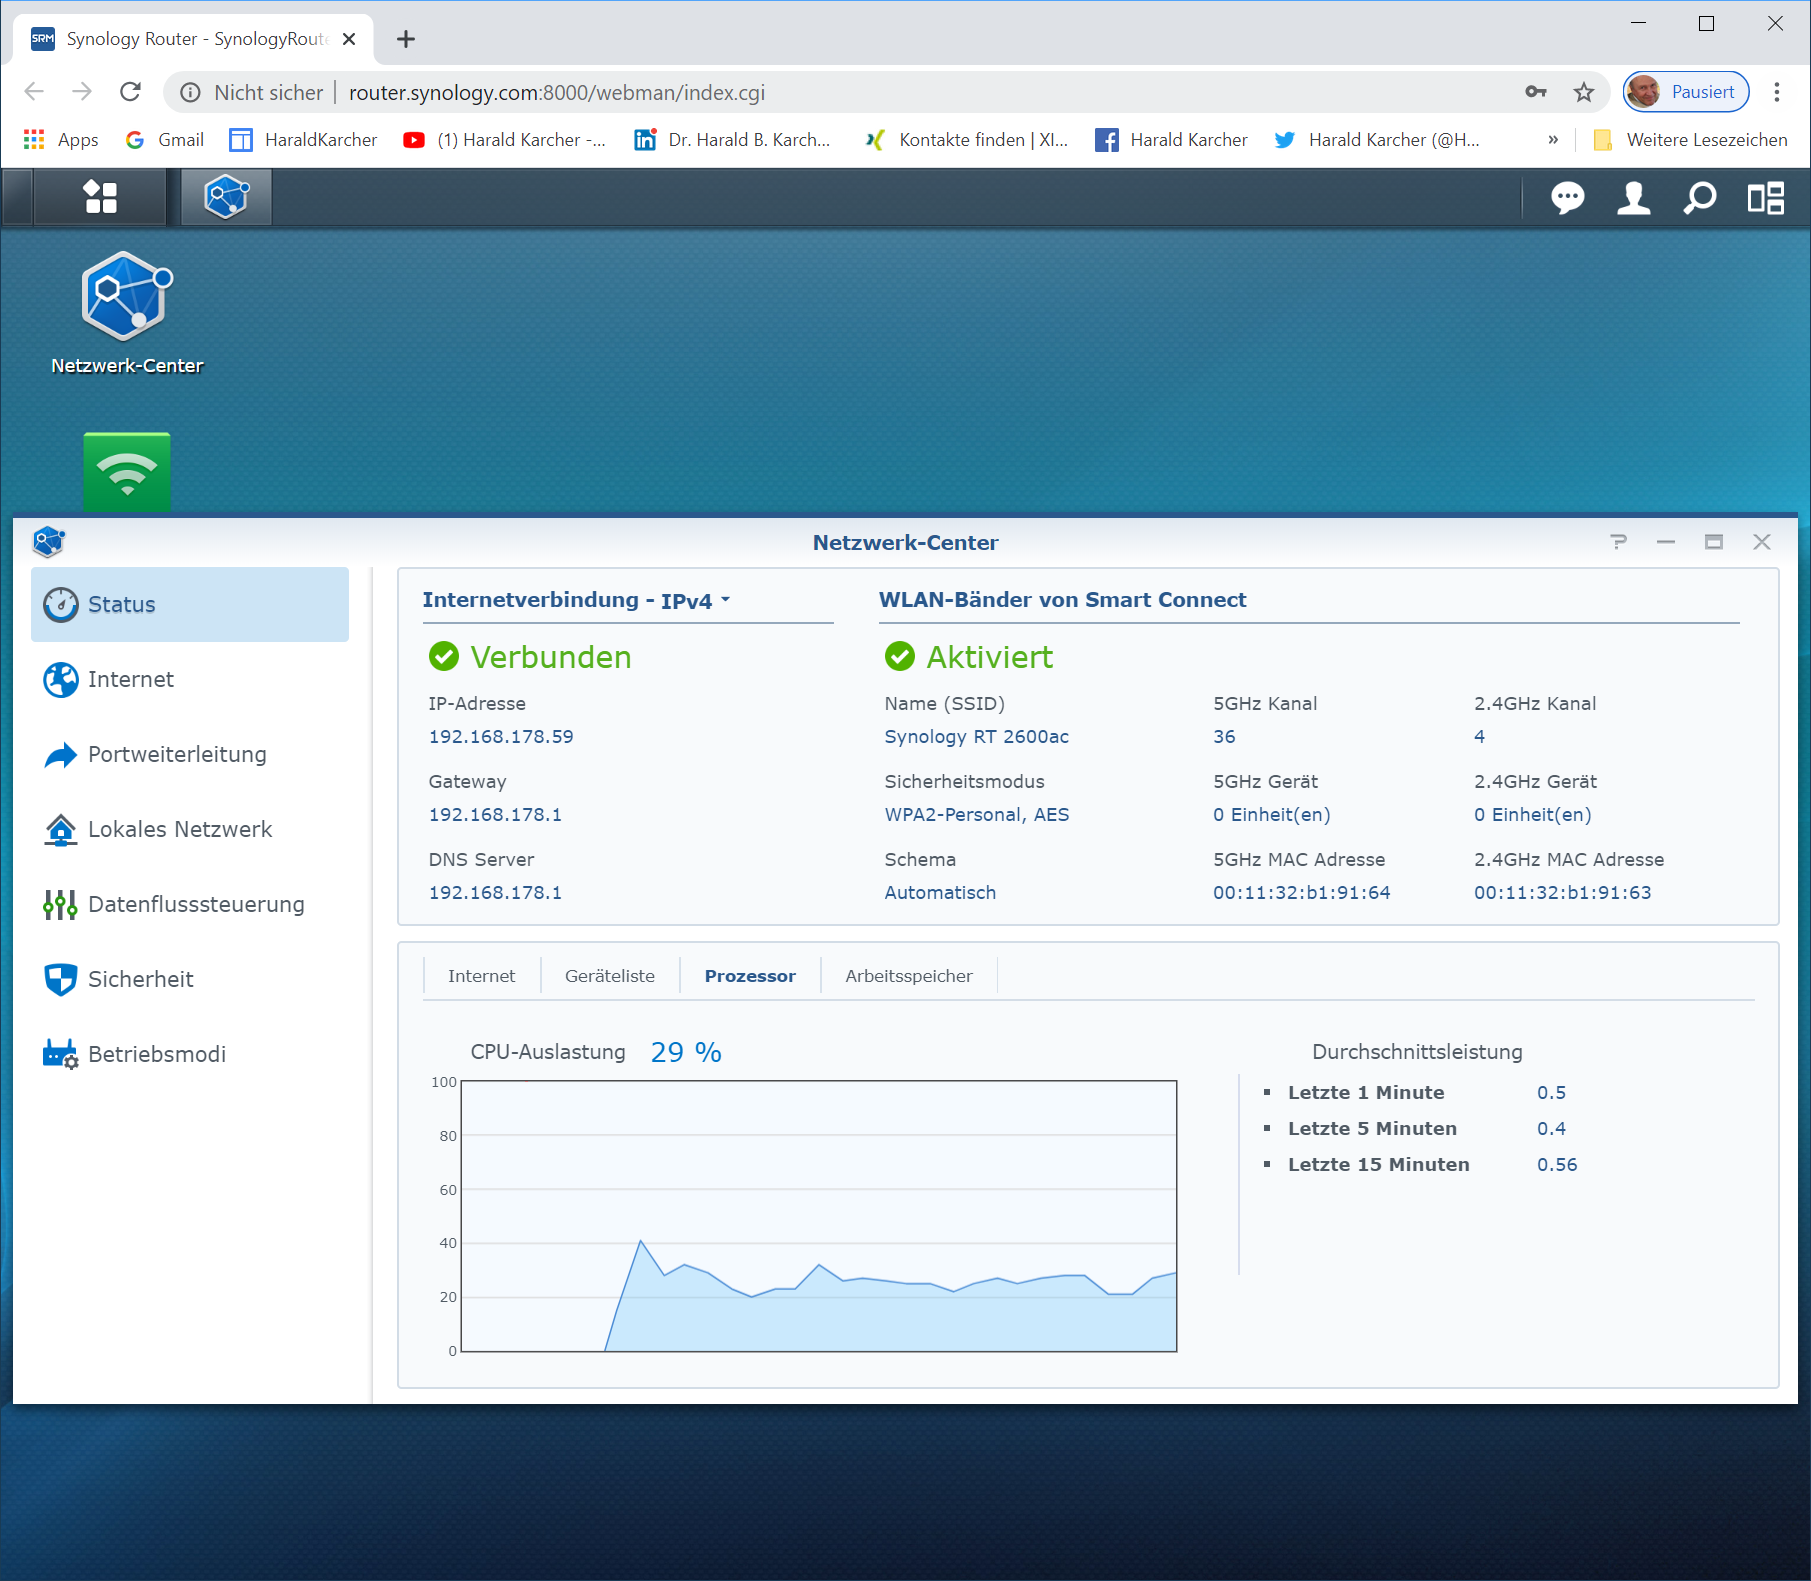
Task: Open the green Wi-Fi Connect desktop icon
Action: pos(127,471)
